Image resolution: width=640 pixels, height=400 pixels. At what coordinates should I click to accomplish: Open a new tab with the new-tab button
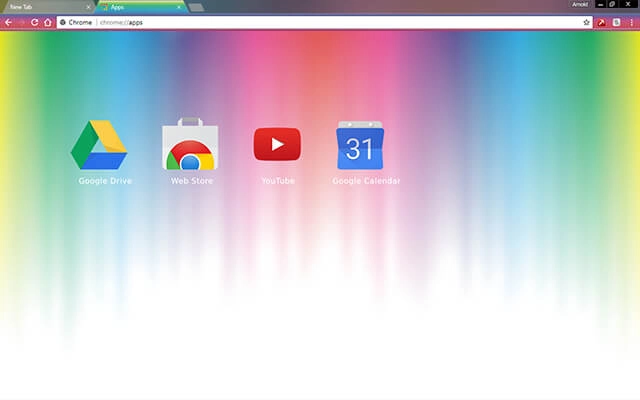point(196,7)
